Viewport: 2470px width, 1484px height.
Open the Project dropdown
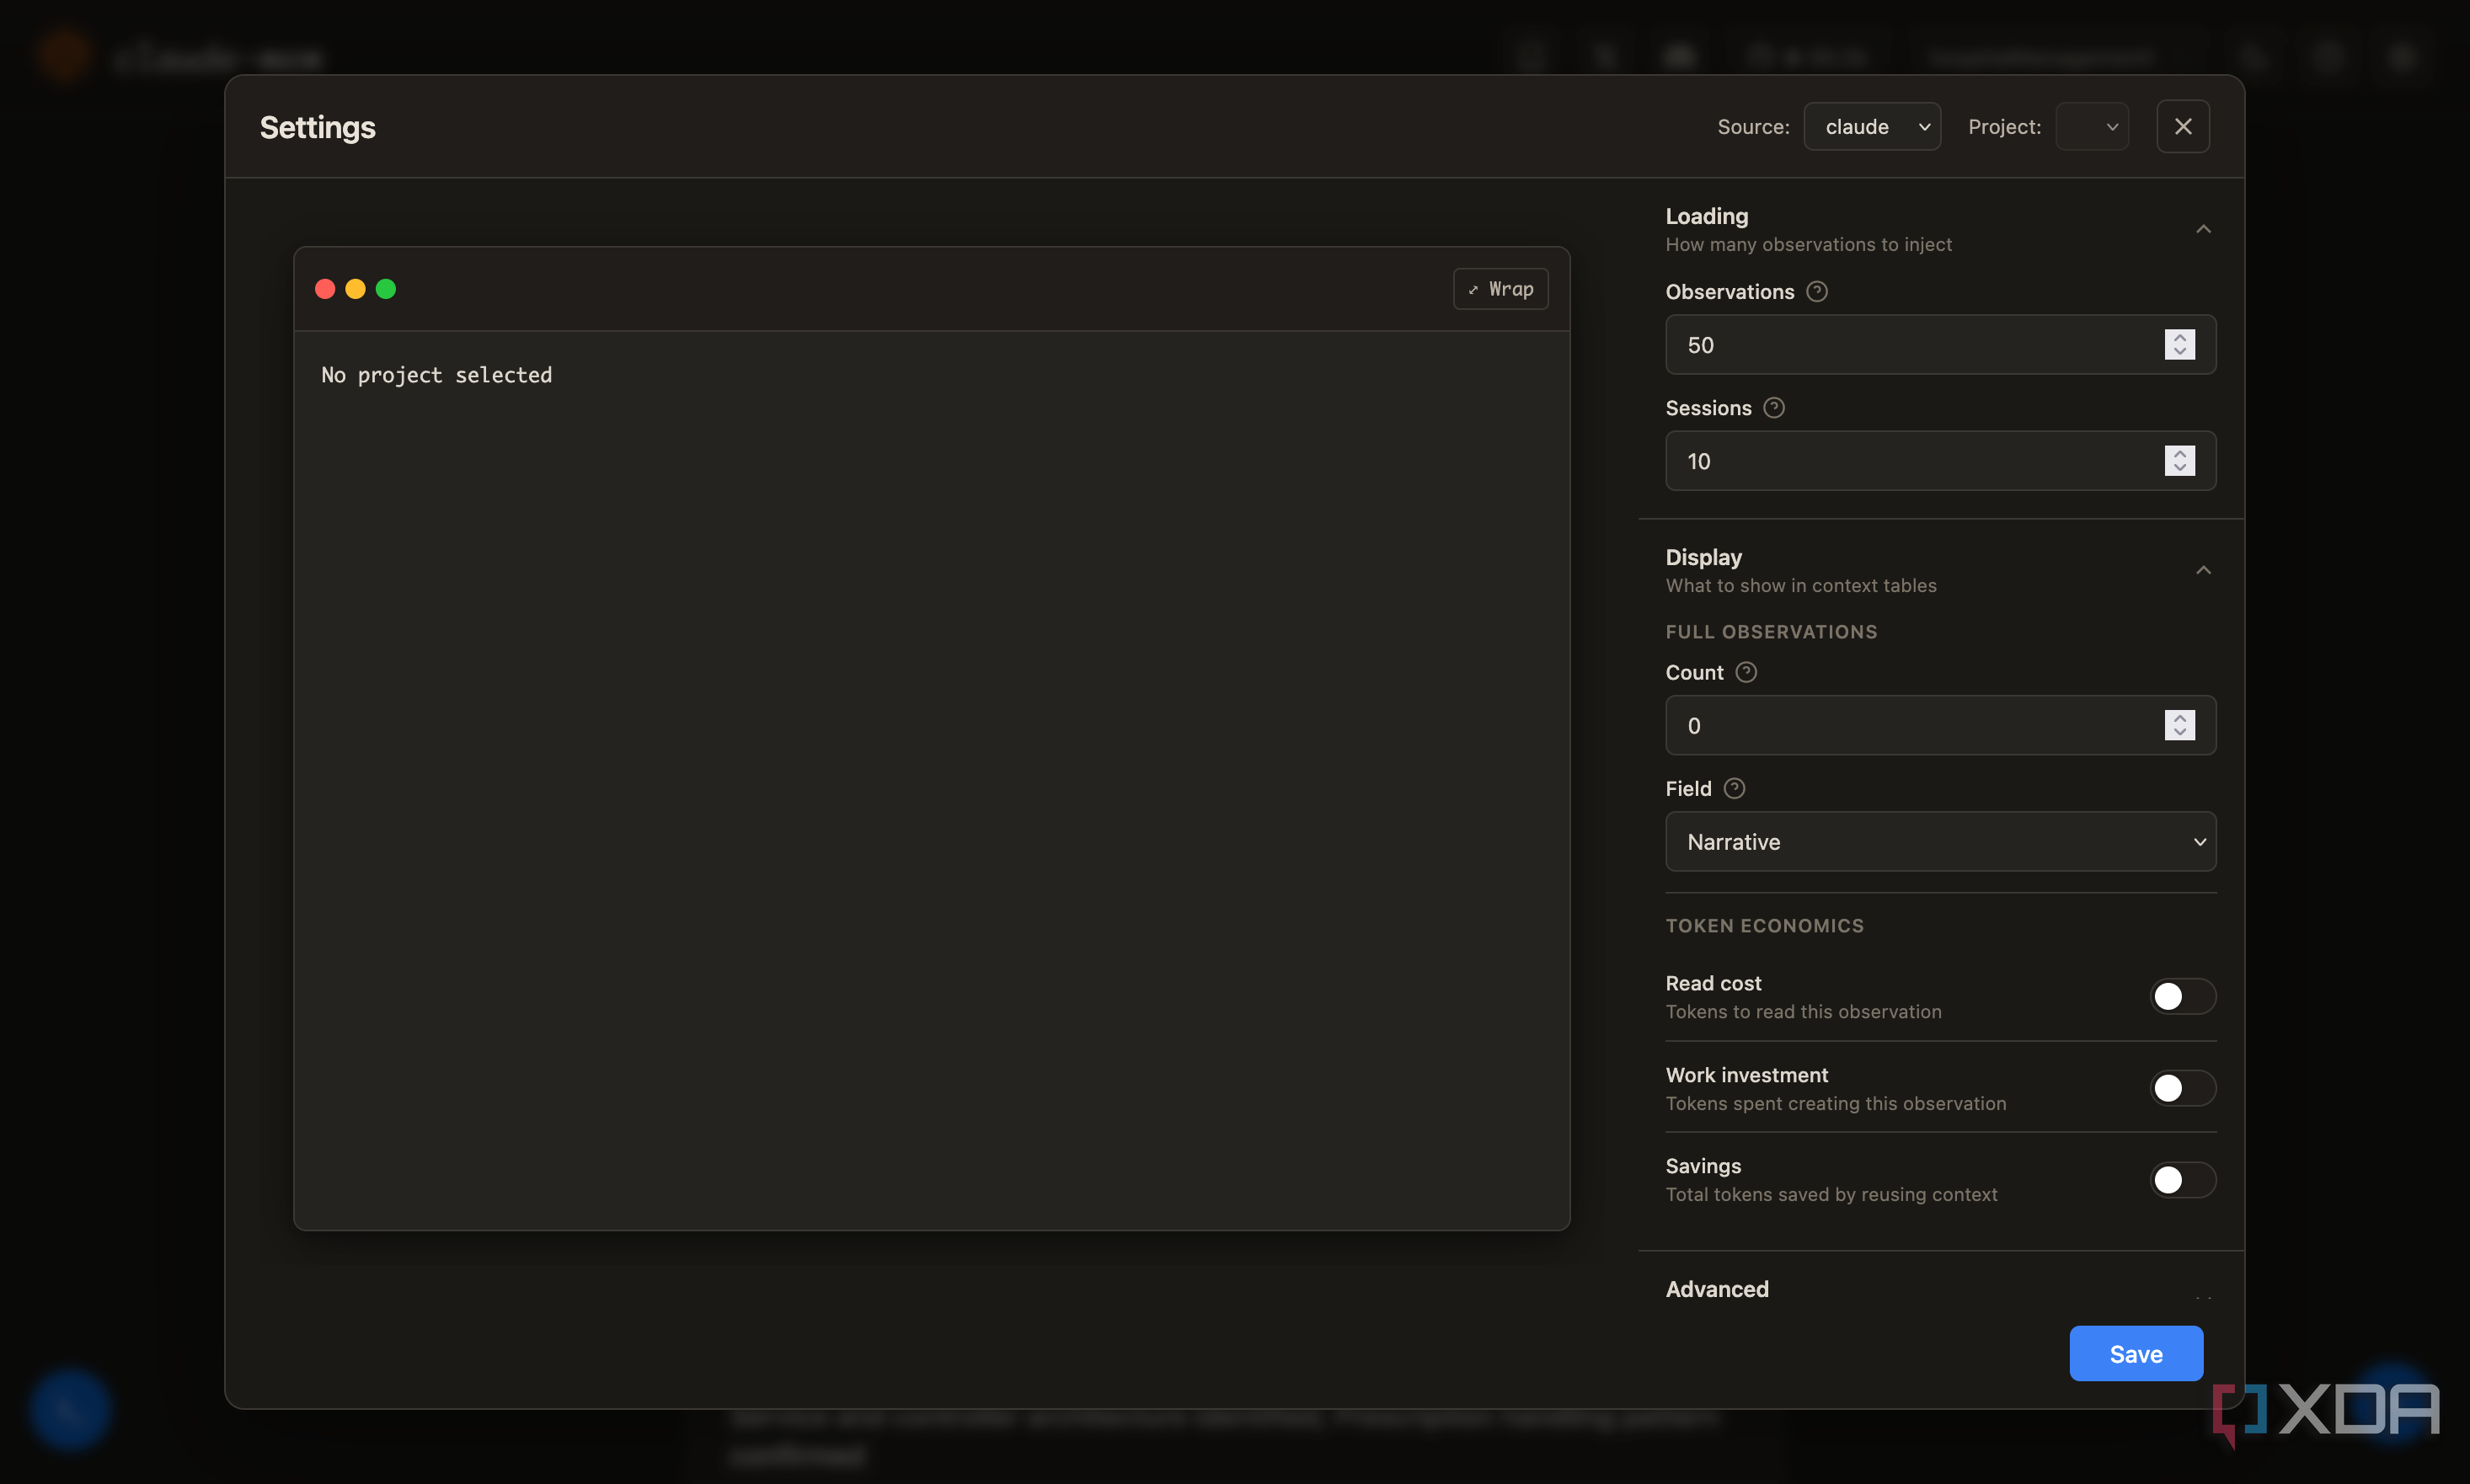tap(2092, 126)
